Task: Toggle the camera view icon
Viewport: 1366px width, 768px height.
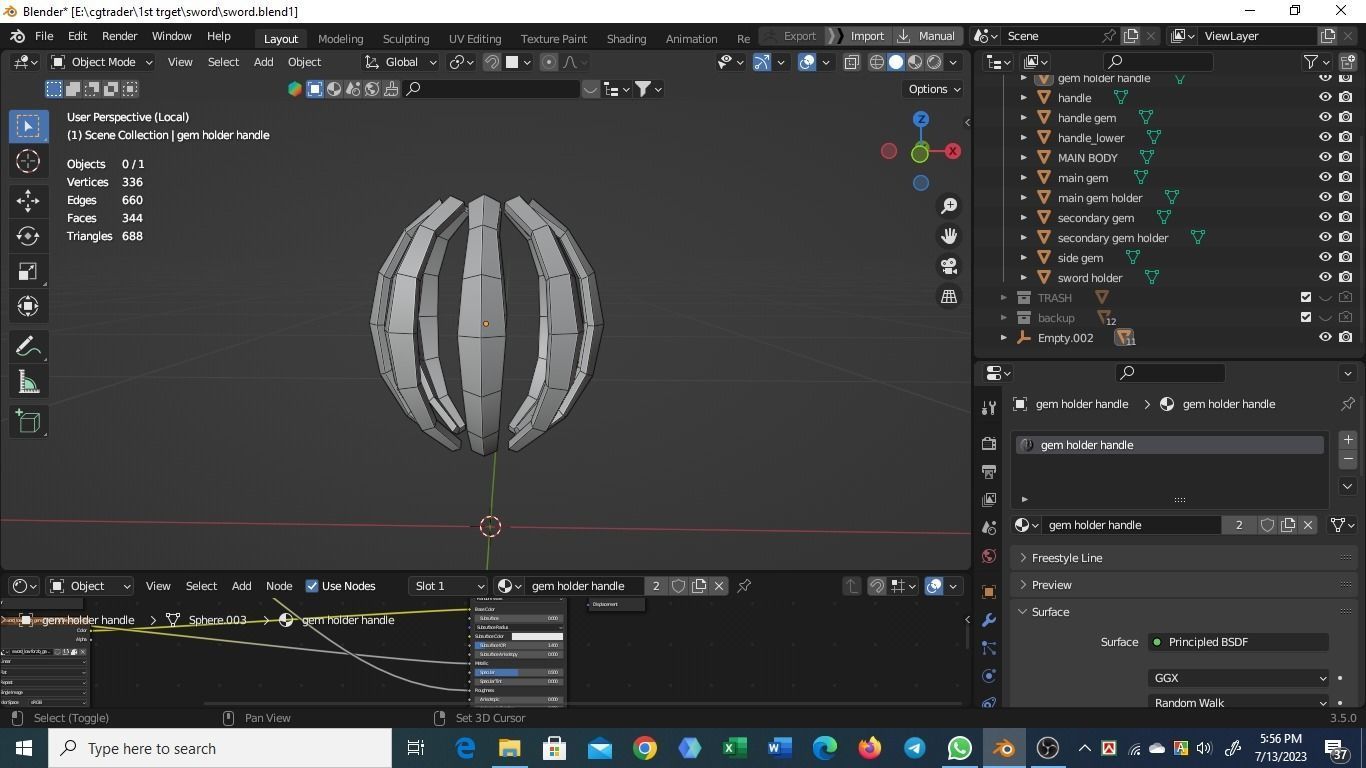Action: [948, 266]
